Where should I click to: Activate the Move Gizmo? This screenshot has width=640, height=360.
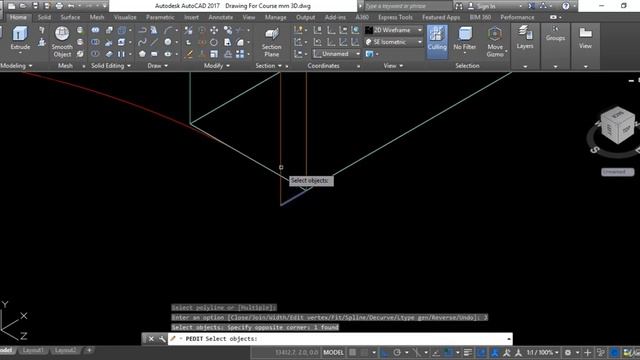[x=495, y=42]
